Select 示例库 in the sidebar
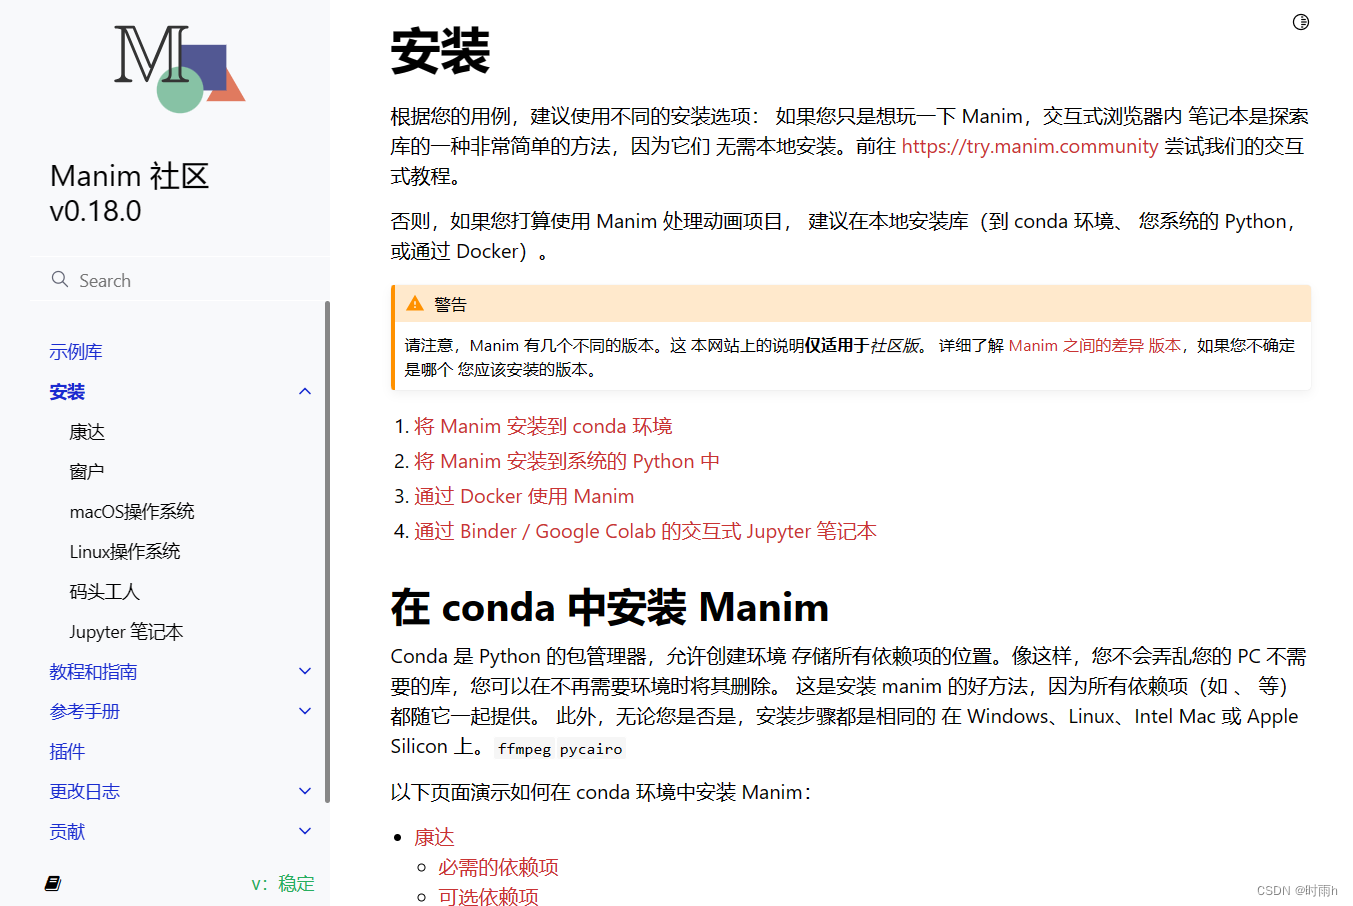Viewport: 1353px width, 906px height. point(76,351)
